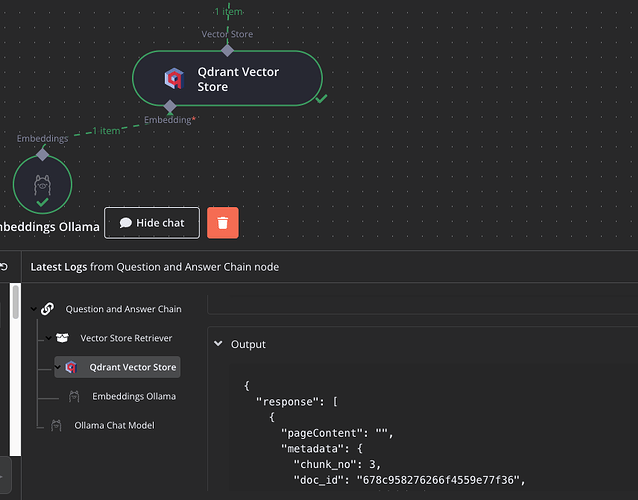Collapse the Vector Store Retriever row

[x=48, y=338]
